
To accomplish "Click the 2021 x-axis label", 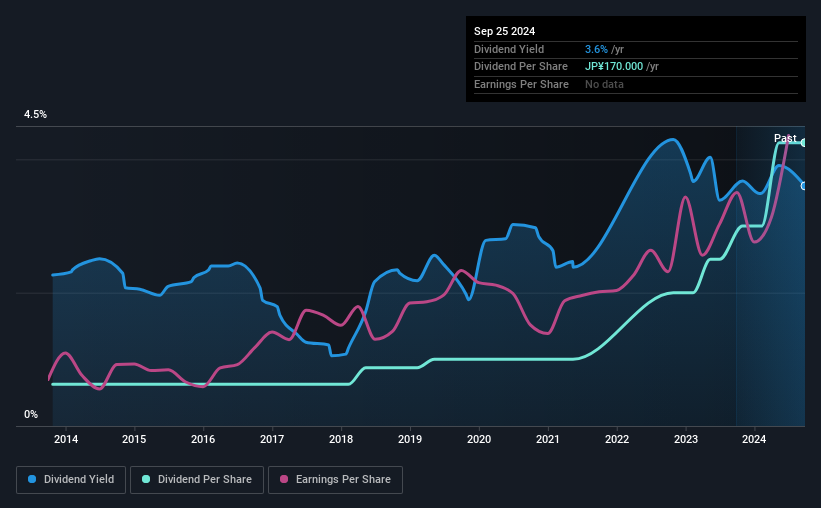I will click(548, 439).
